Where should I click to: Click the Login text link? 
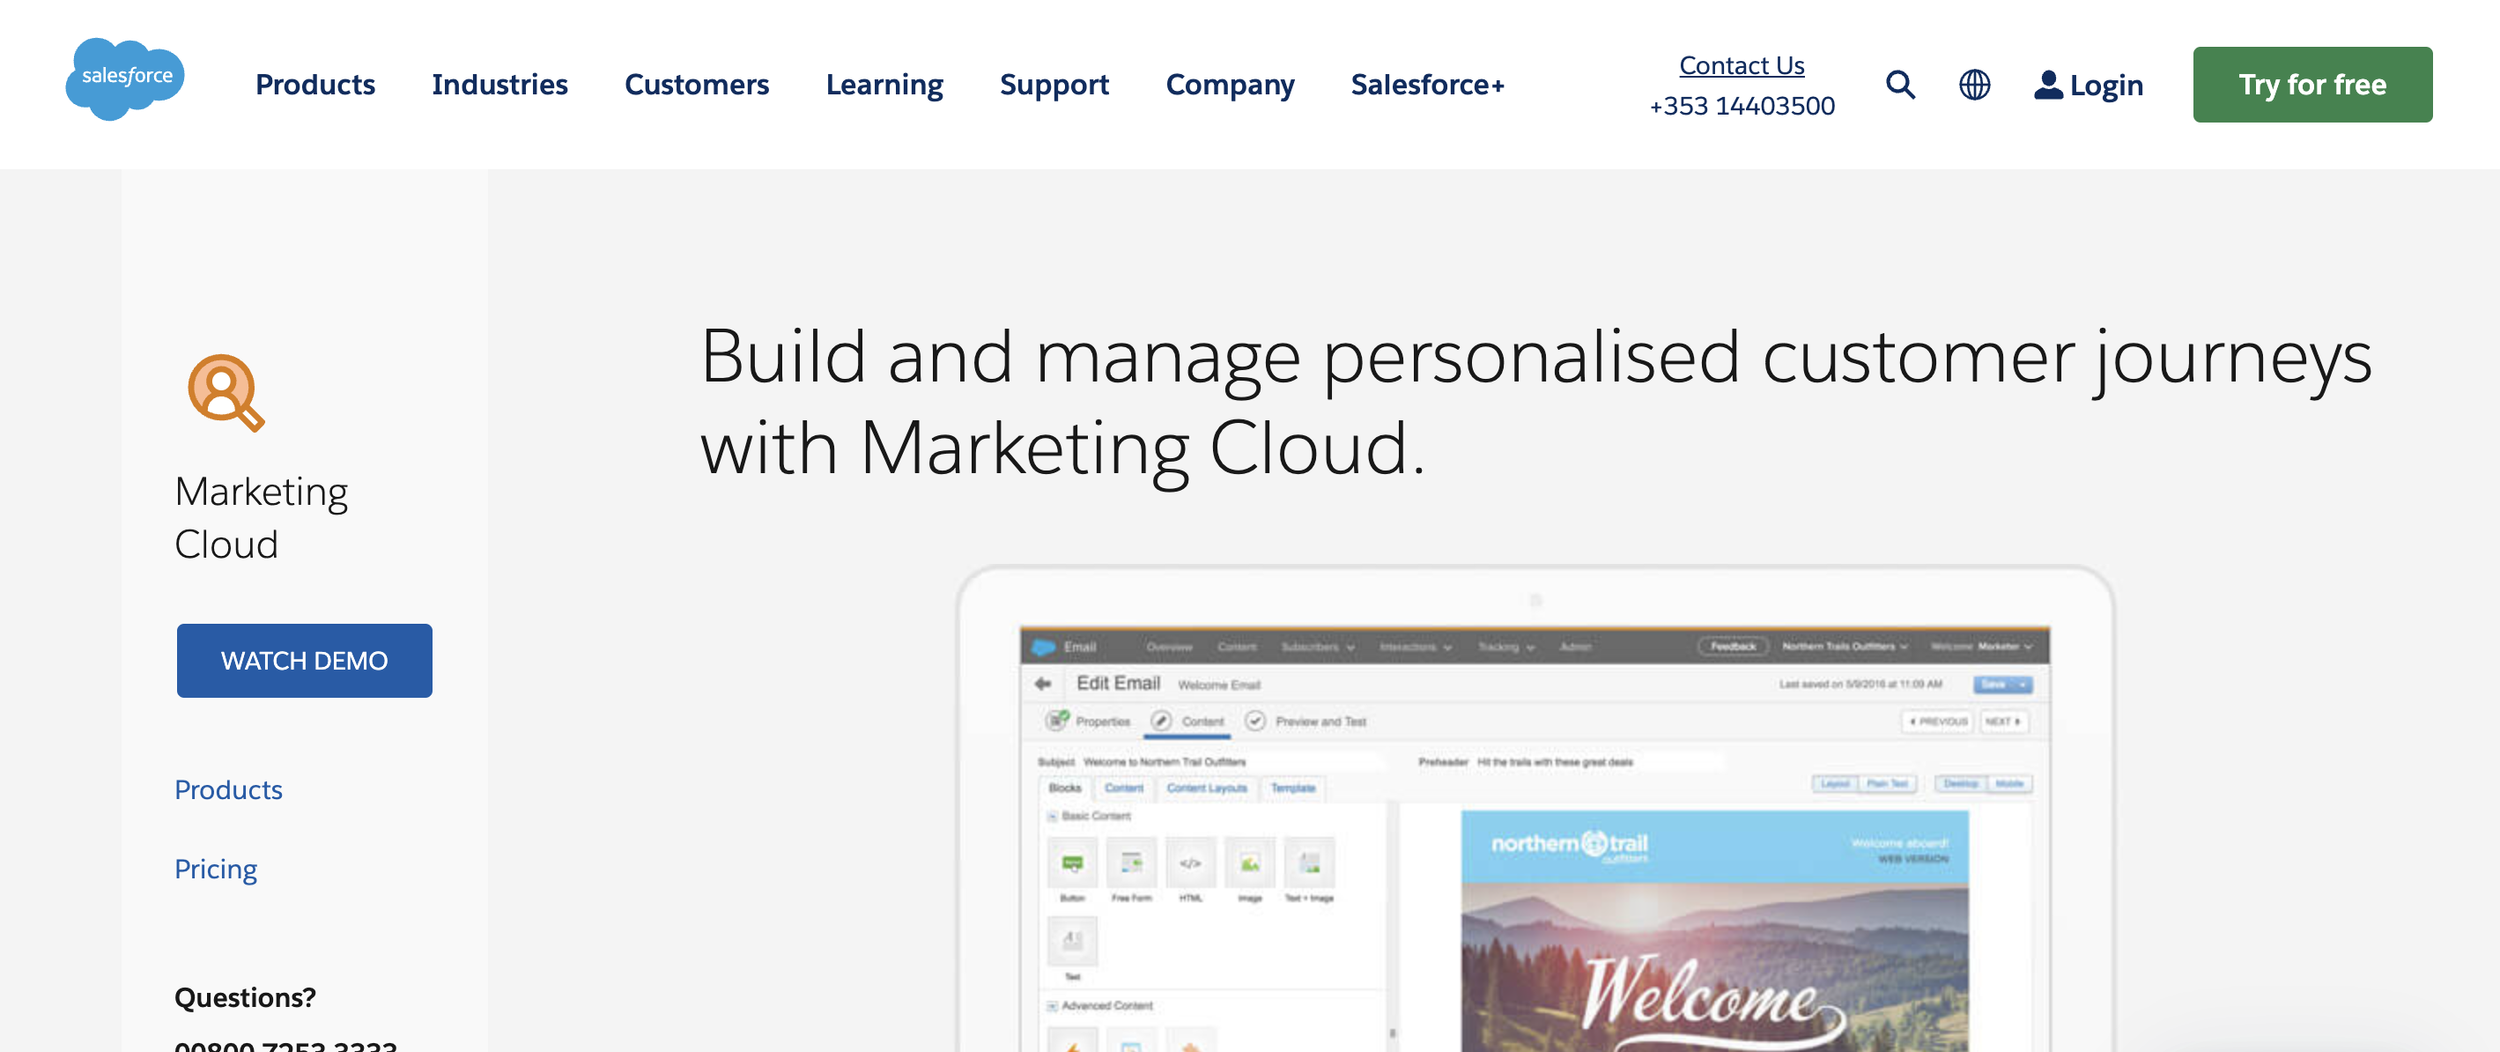[x=2107, y=86]
